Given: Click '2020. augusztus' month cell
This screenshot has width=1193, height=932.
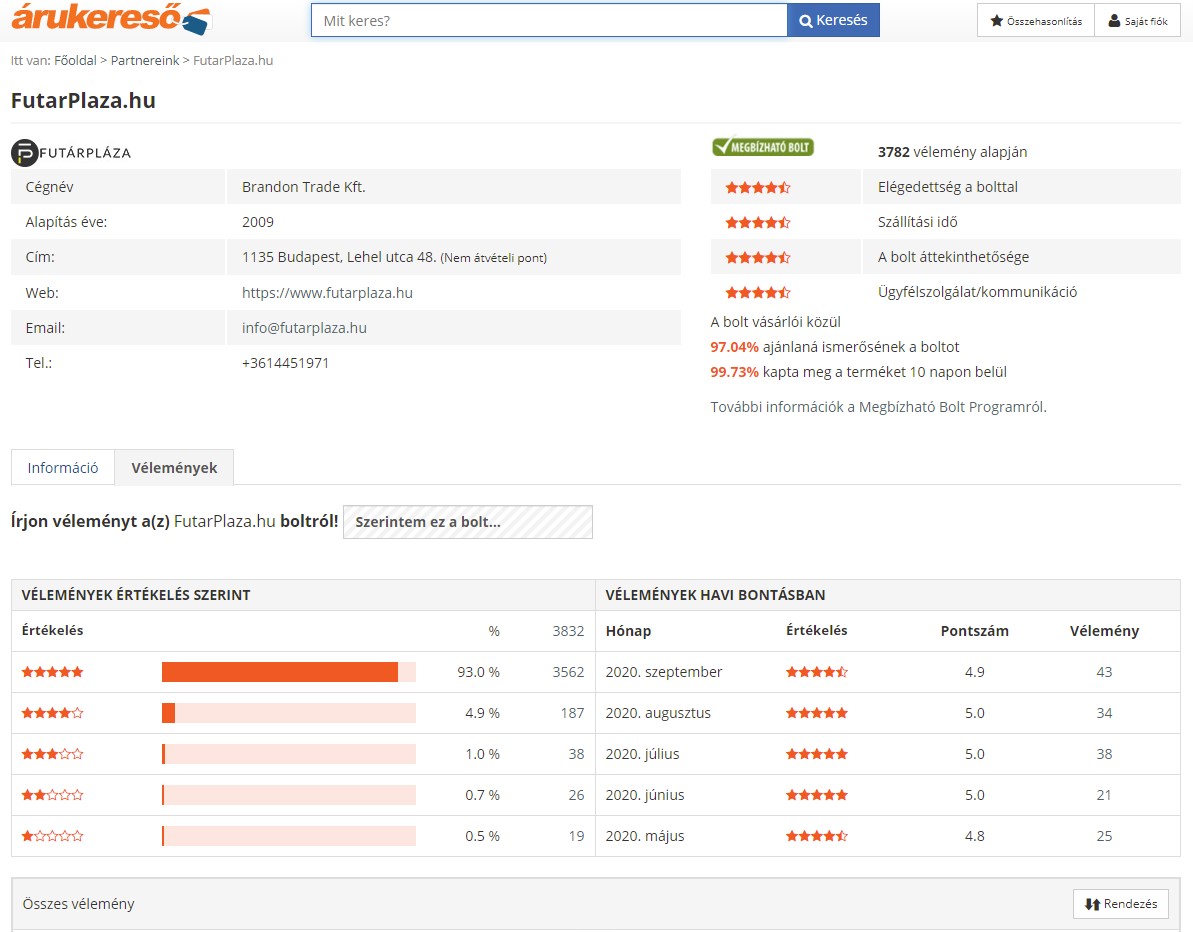Looking at the screenshot, I should pyautogui.click(x=658, y=713).
